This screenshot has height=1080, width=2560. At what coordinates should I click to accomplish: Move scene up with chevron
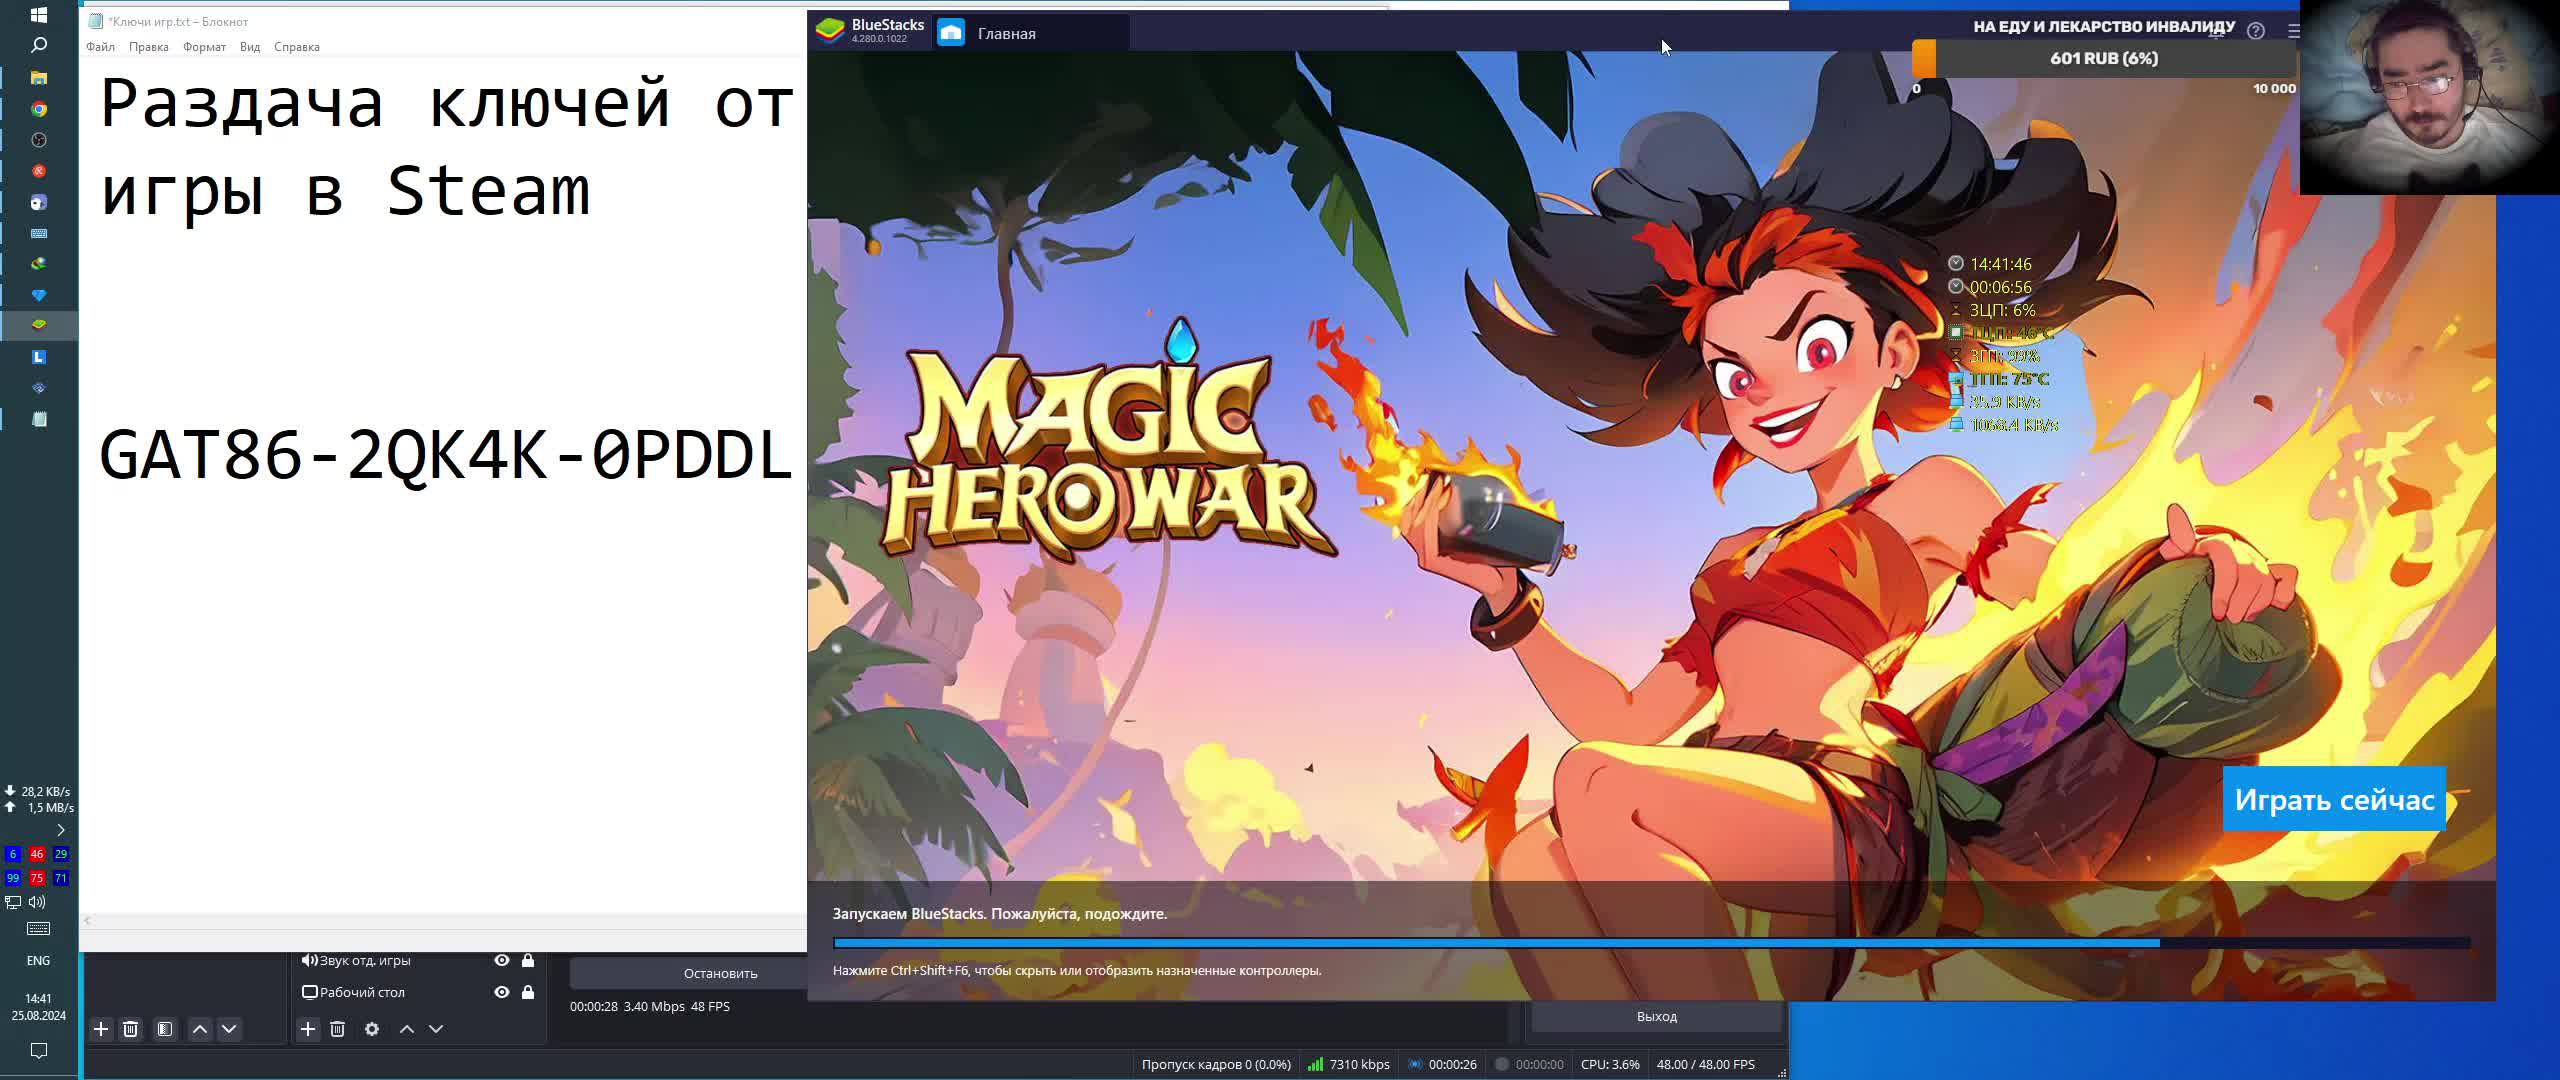point(200,1029)
